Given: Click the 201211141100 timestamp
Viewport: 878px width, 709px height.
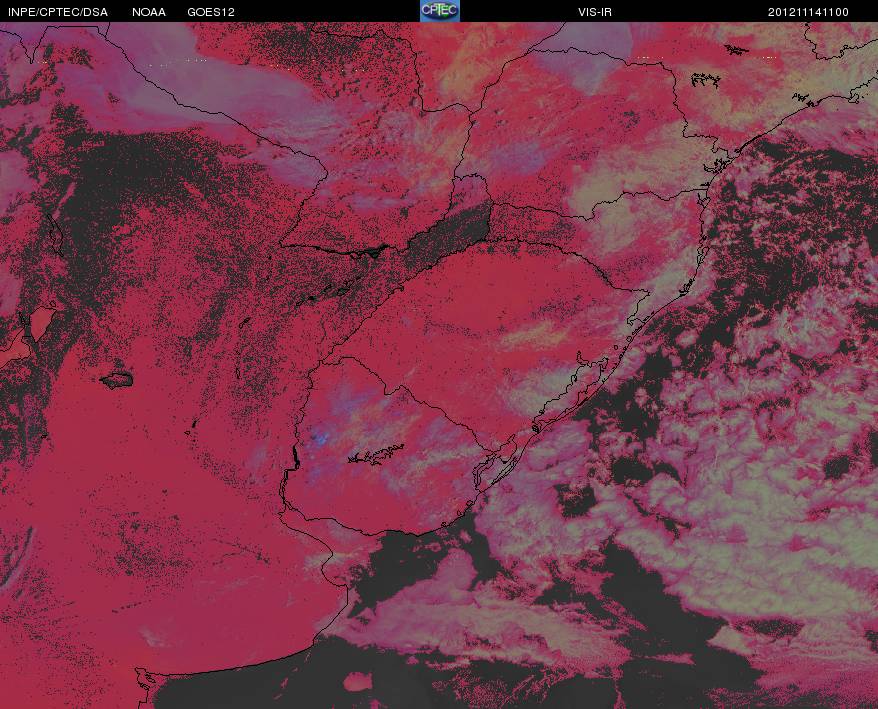Looking at the screenshot, I should coord(808,12).
